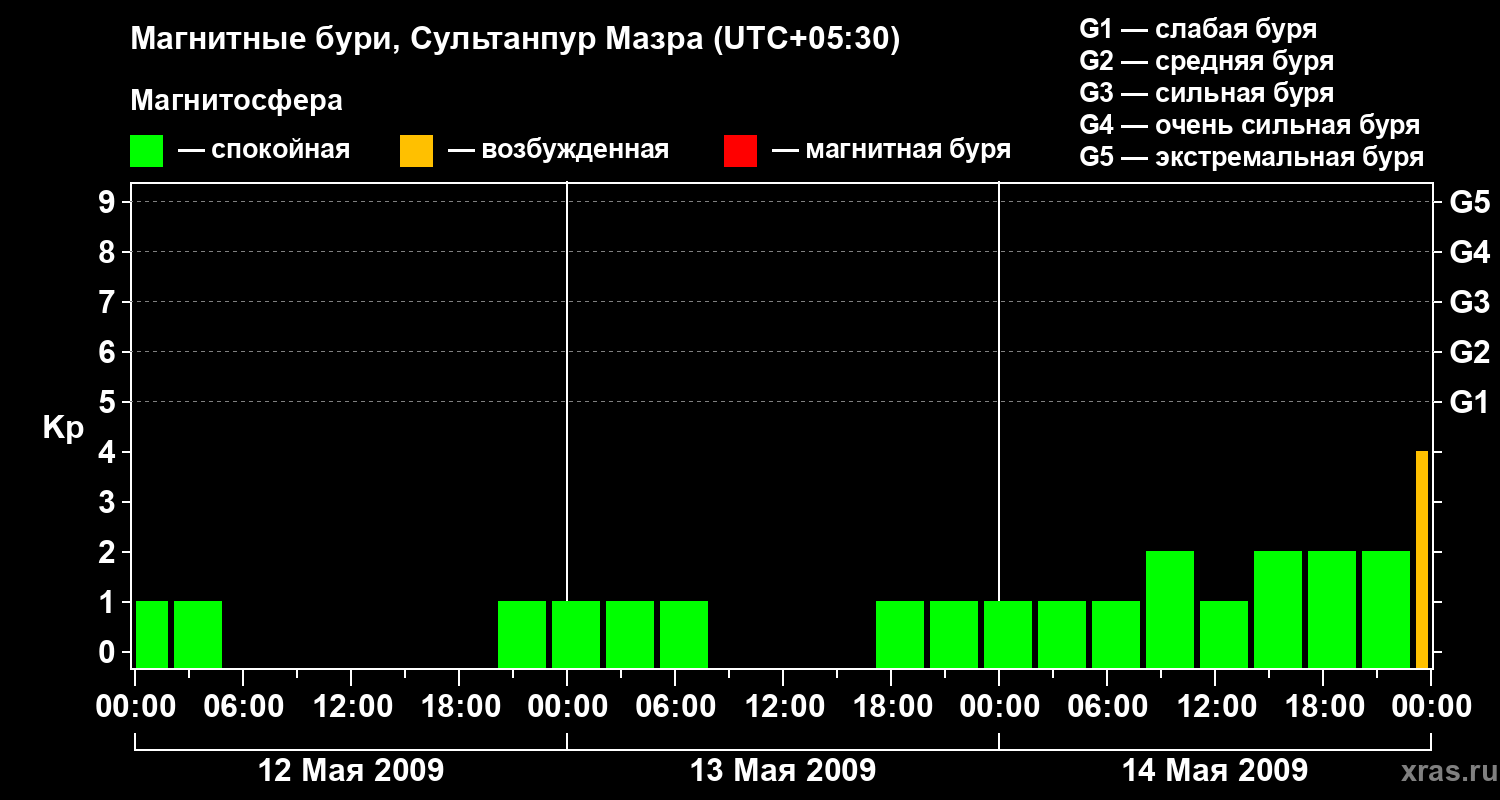
Task: Click the 'Kp' axis label
Action: click(x=63, y=428)
